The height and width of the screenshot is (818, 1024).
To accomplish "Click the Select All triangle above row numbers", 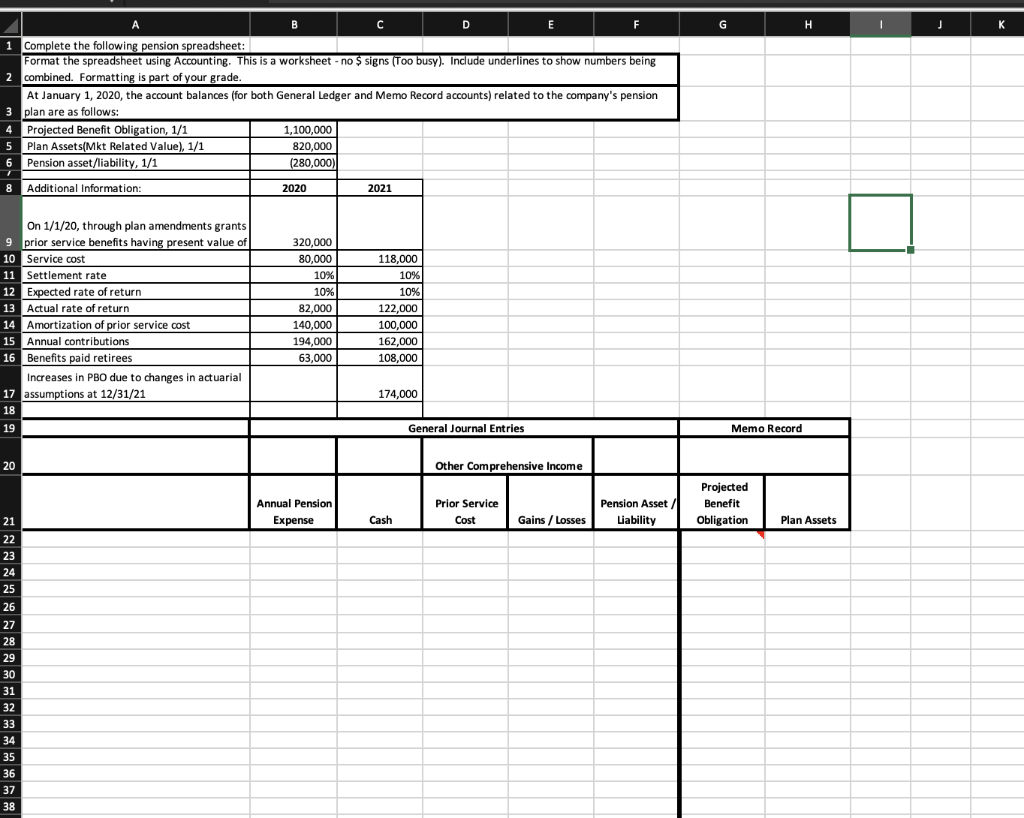I will (x=8, y=23).
